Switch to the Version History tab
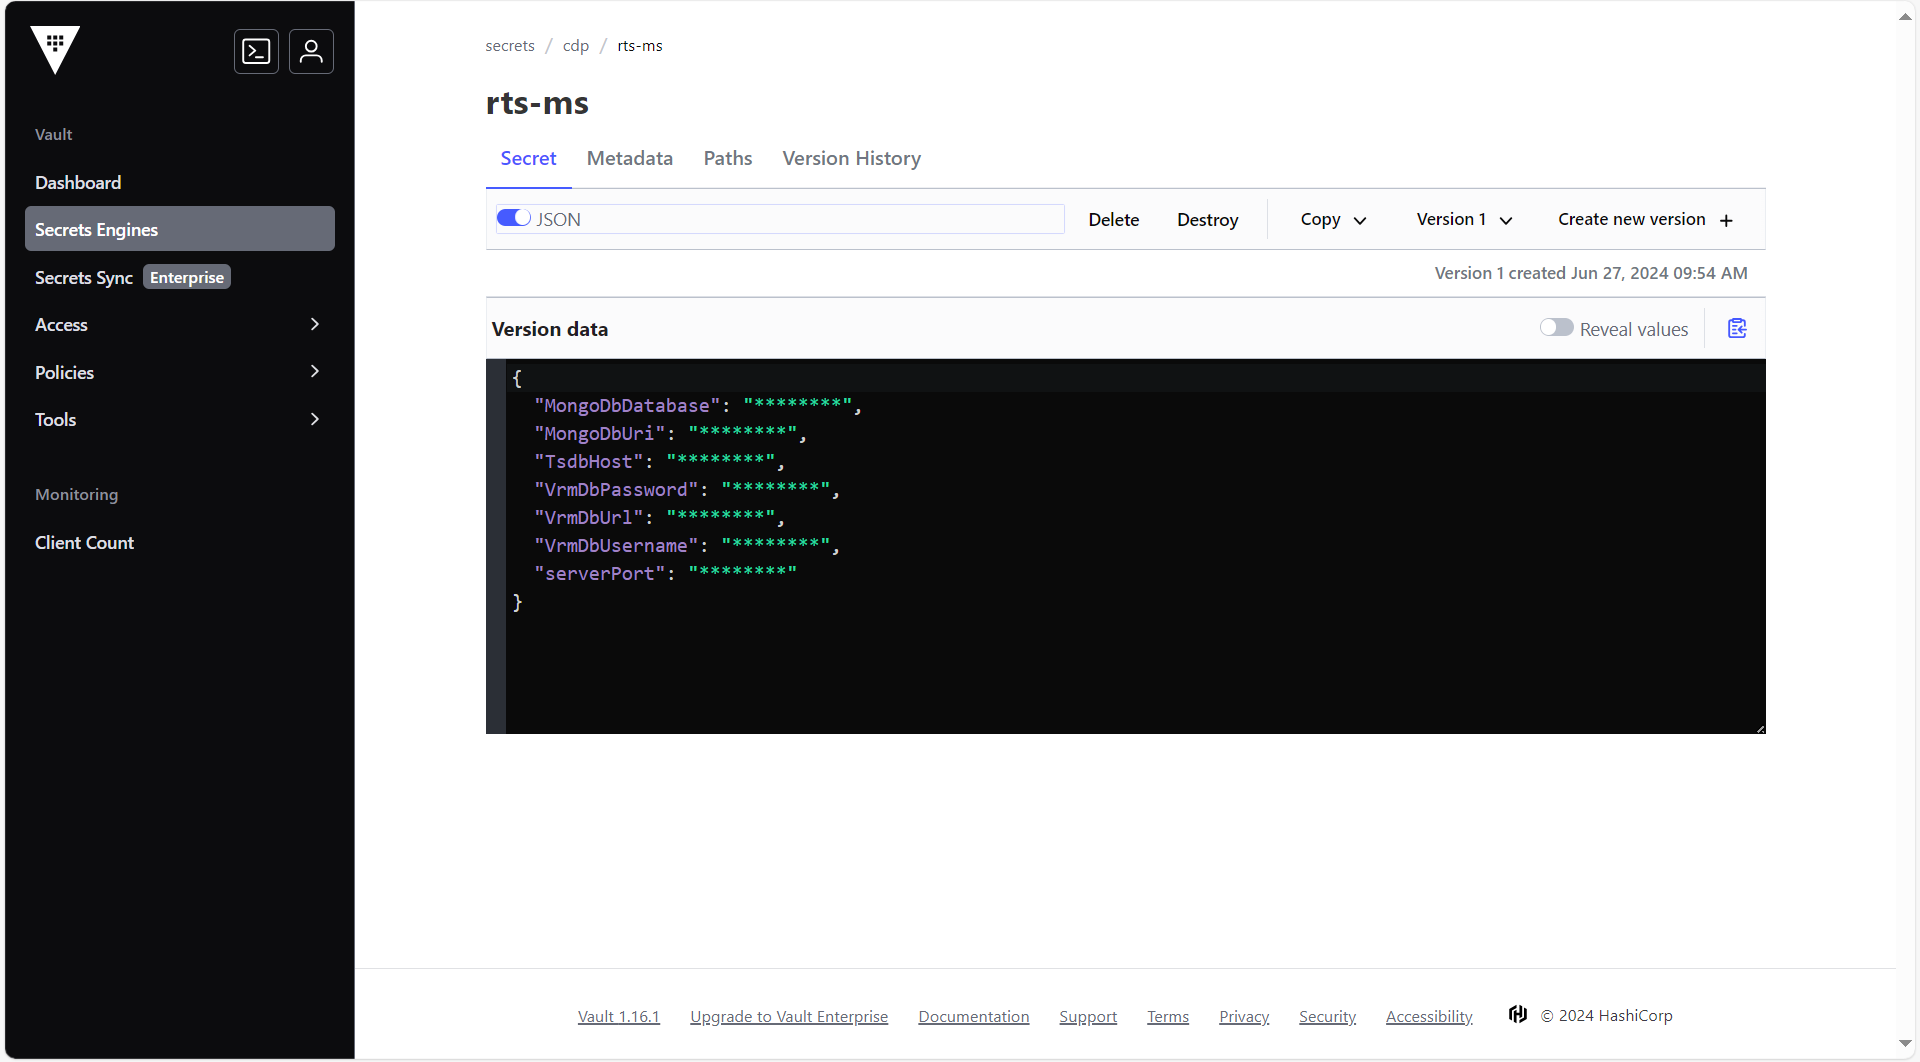 [x=852, y=158]
